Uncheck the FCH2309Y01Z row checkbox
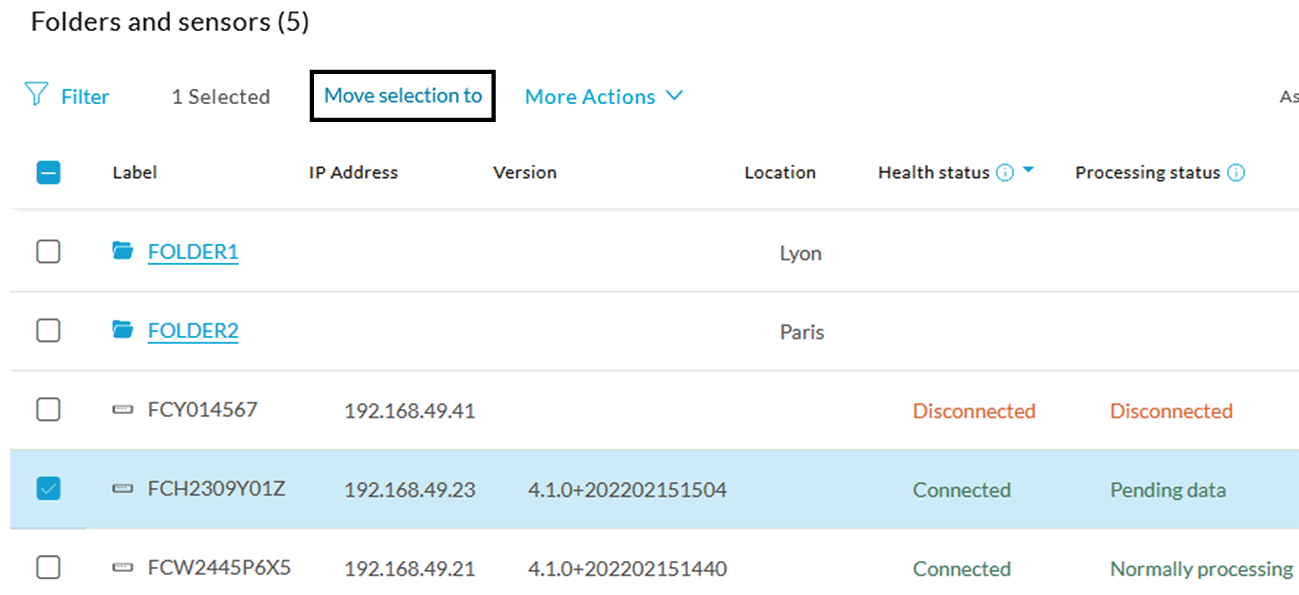 coord(48,488)
